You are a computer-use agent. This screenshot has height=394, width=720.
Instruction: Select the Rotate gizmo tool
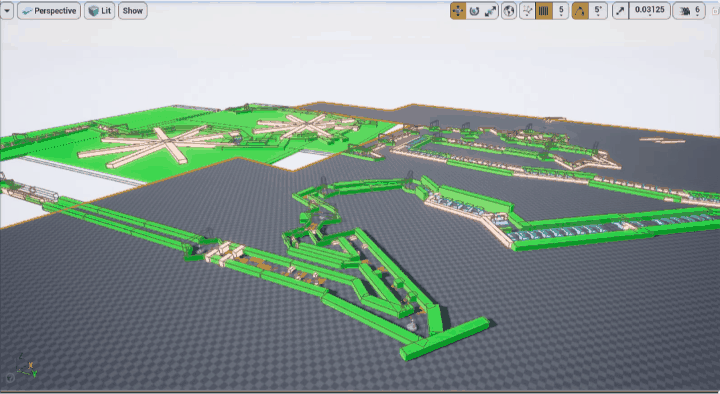(474, 11)
